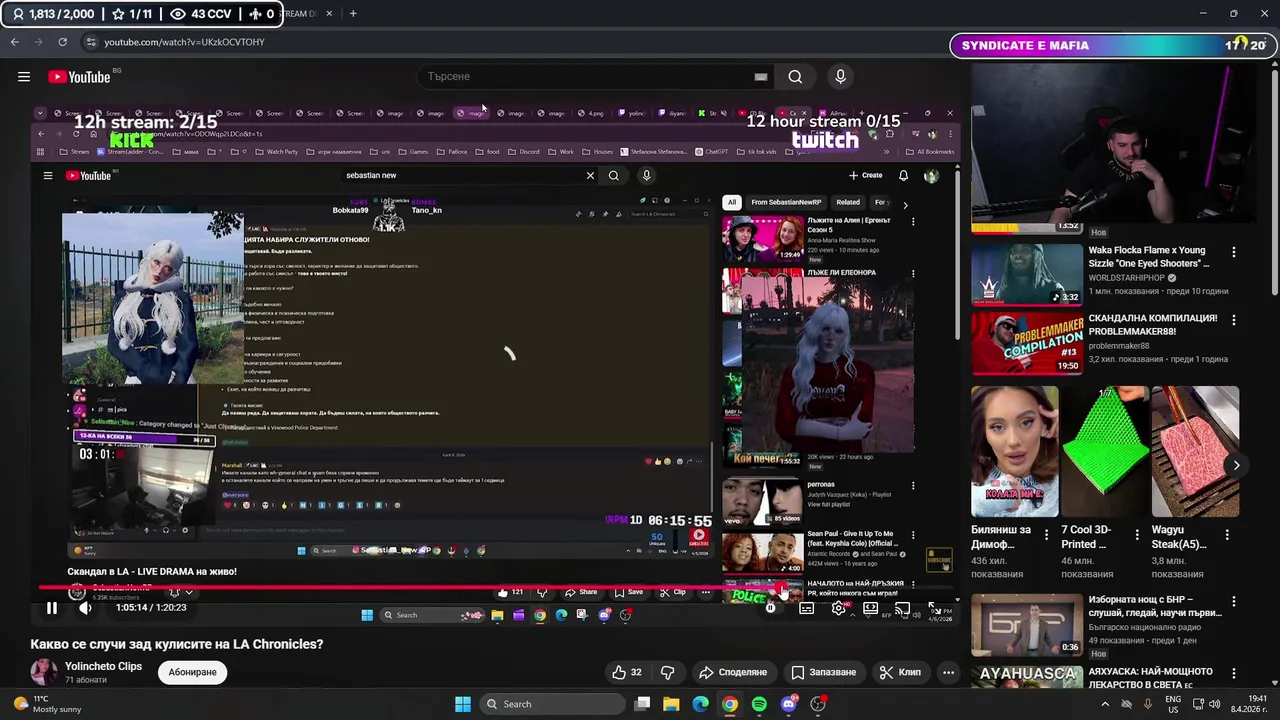Viewport: 1280px width, 720px height.
Task: Open the on-screen keyboard in search box
Action: click(x=761, y=77)
